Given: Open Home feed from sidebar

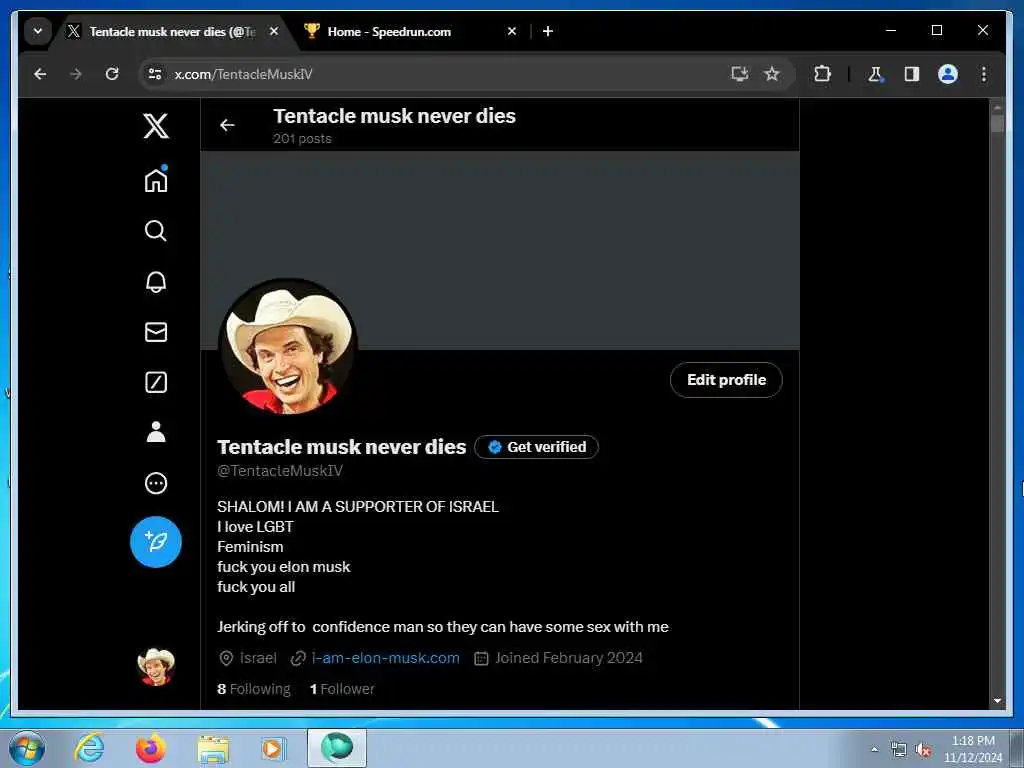Looking at the screenshot, I should click(x=156, y=180).
